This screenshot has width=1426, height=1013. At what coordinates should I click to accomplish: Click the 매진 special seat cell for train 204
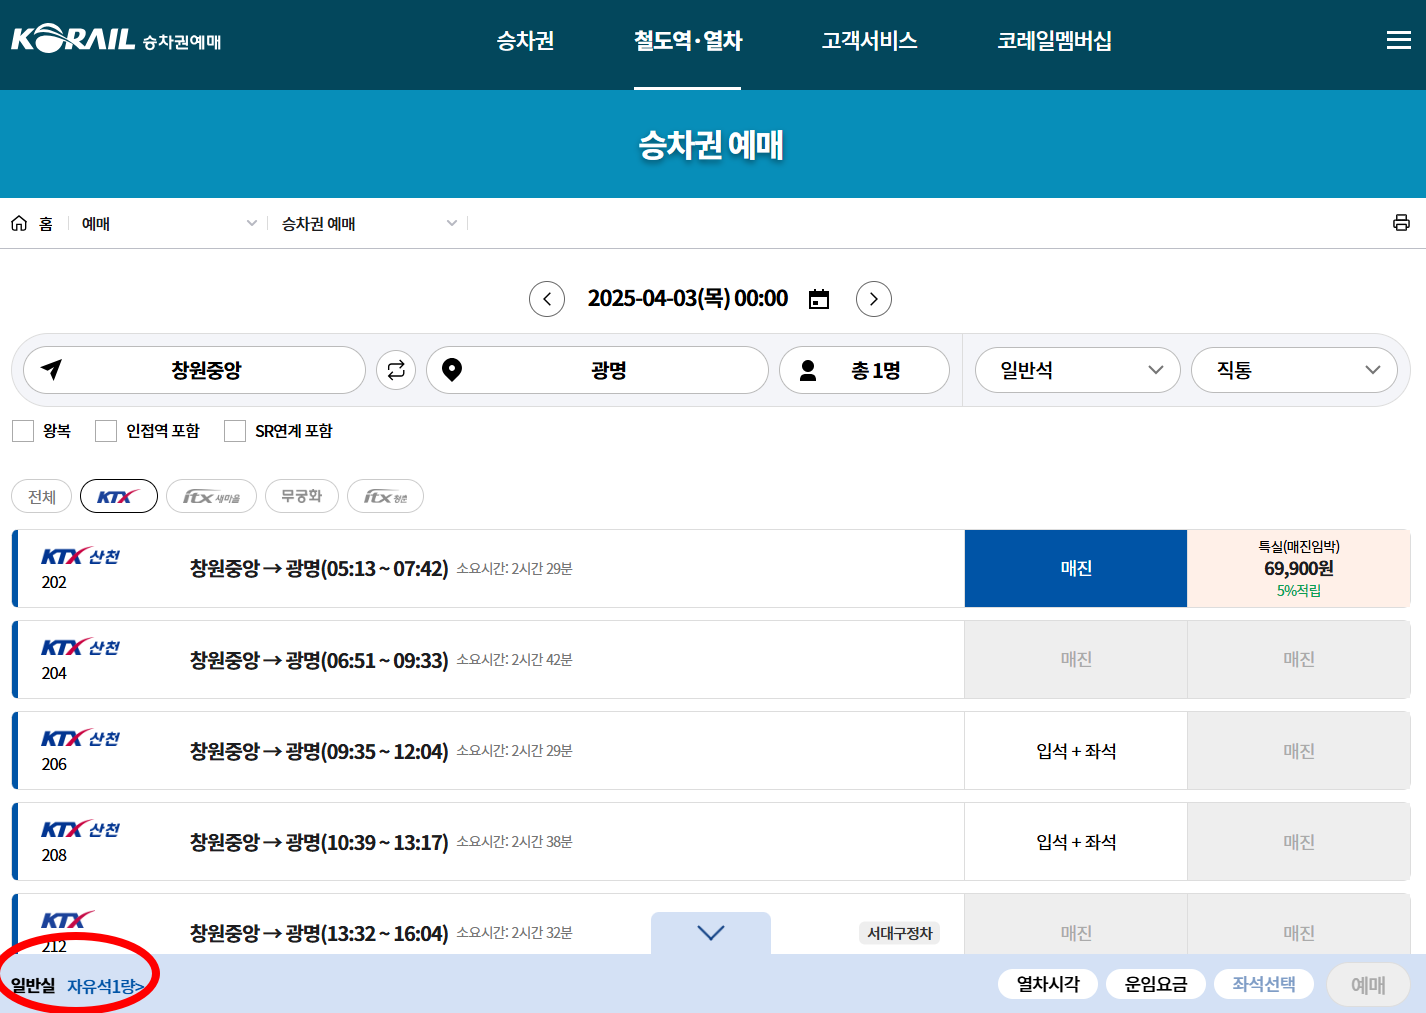pyautogui.click(x=1299, y=659)
